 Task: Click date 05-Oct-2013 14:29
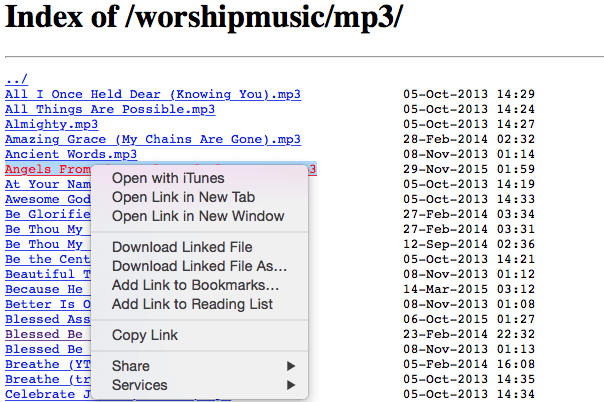[469, 94]
